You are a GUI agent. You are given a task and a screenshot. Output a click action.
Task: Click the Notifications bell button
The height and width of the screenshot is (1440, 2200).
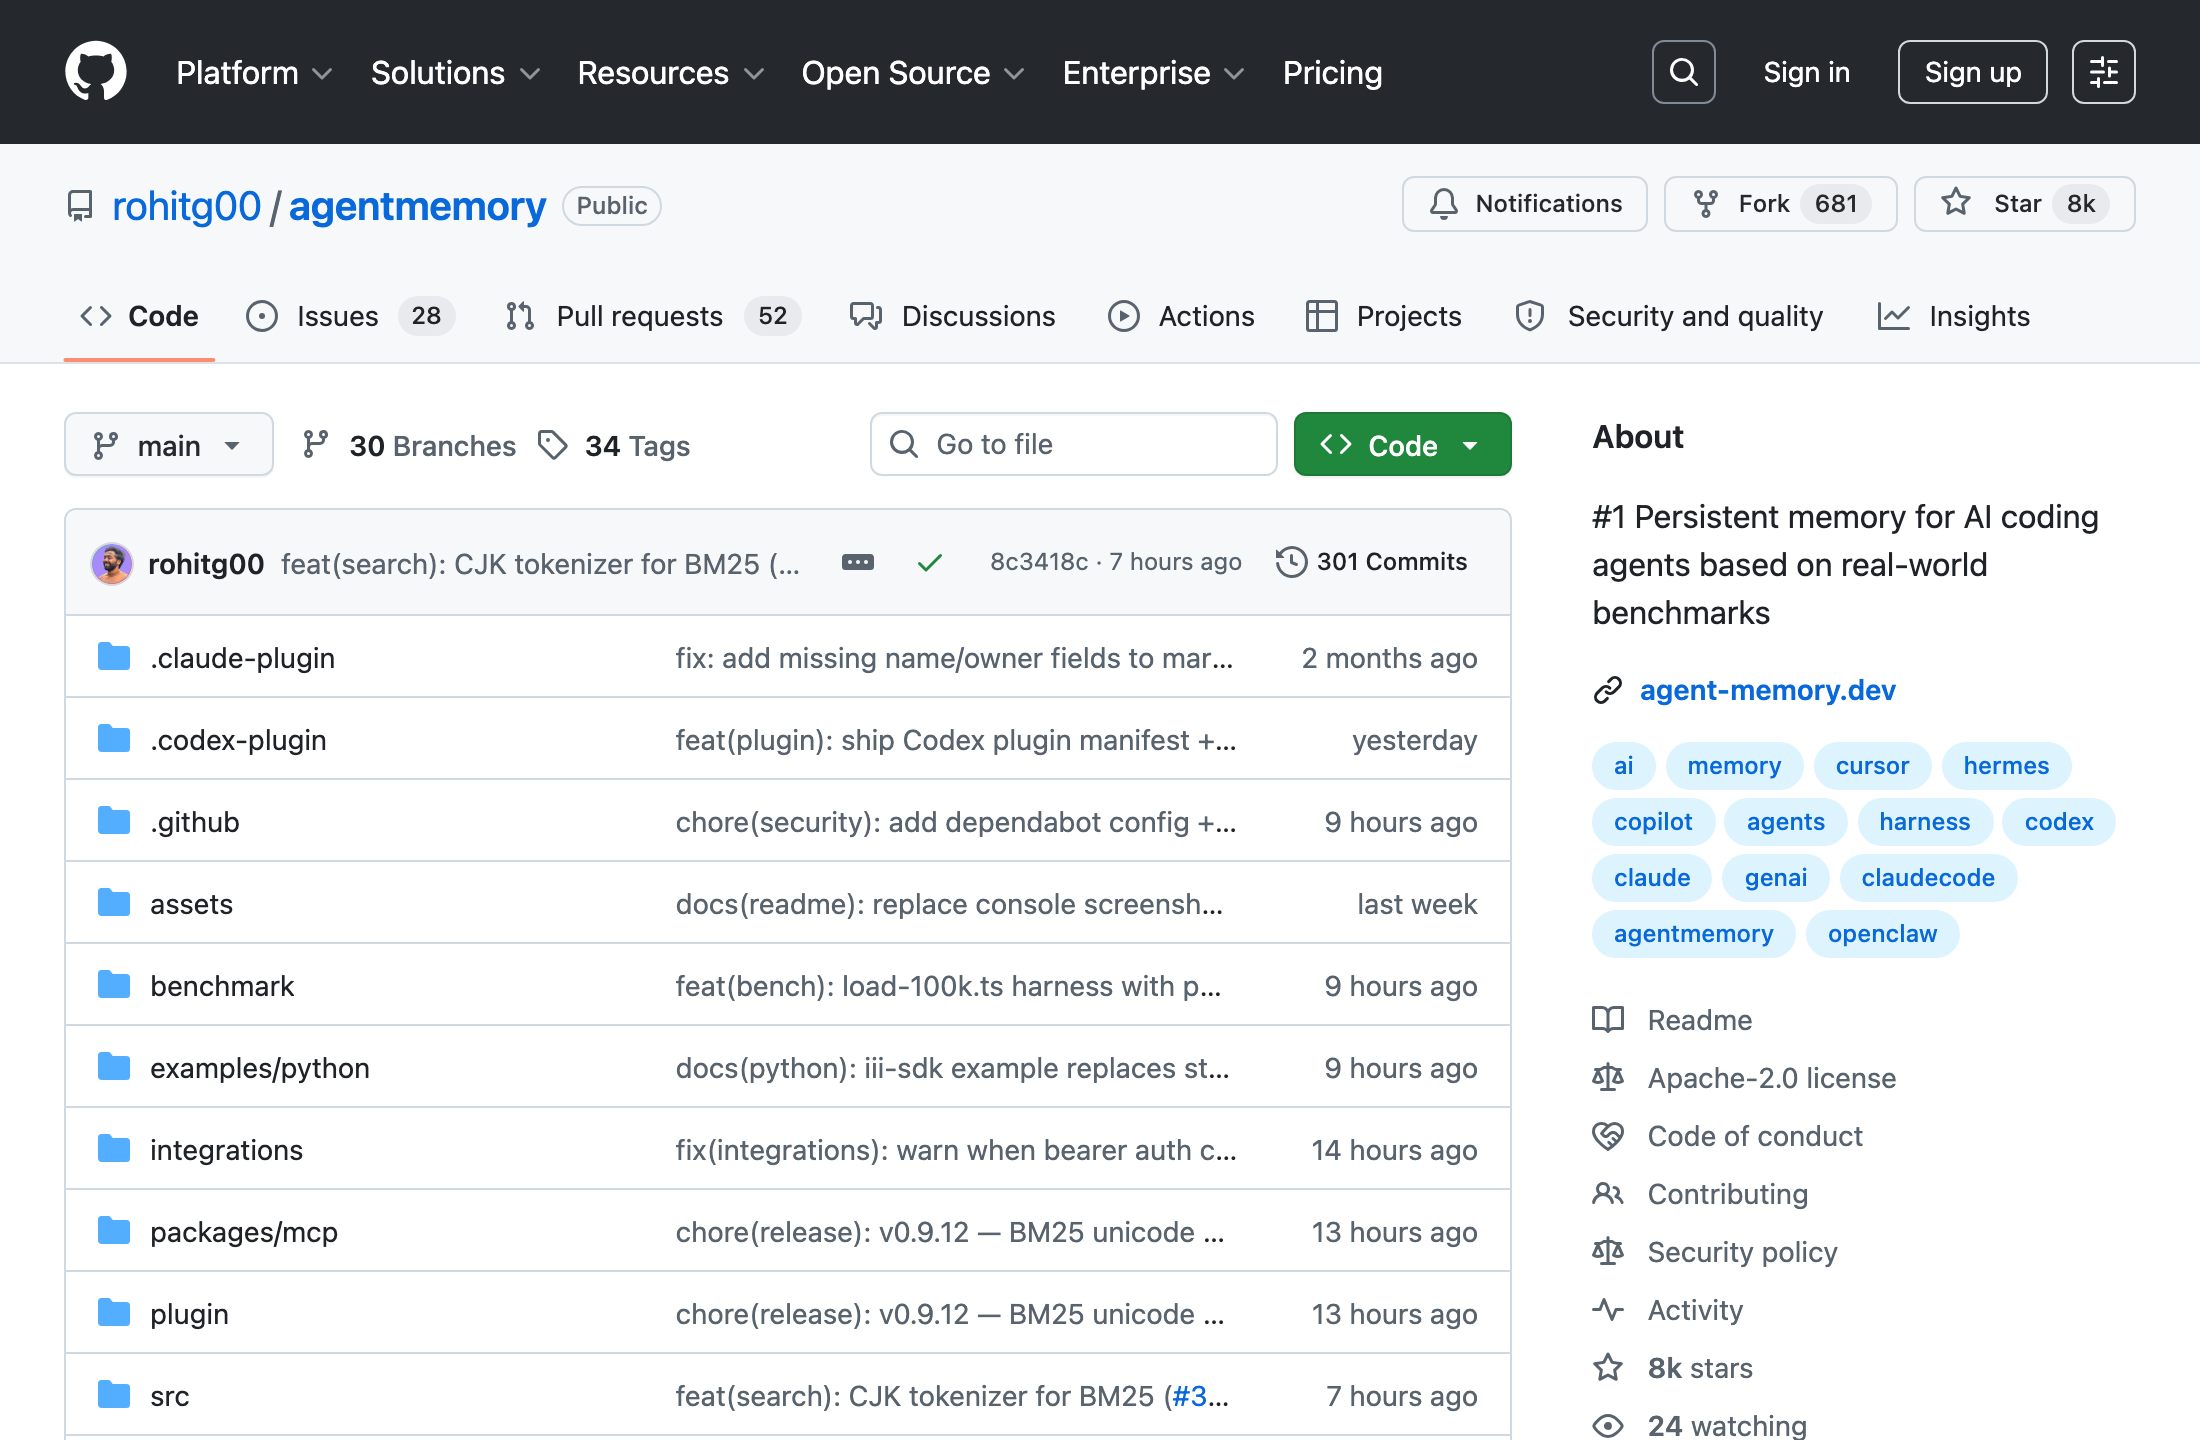click(1524, 204)
